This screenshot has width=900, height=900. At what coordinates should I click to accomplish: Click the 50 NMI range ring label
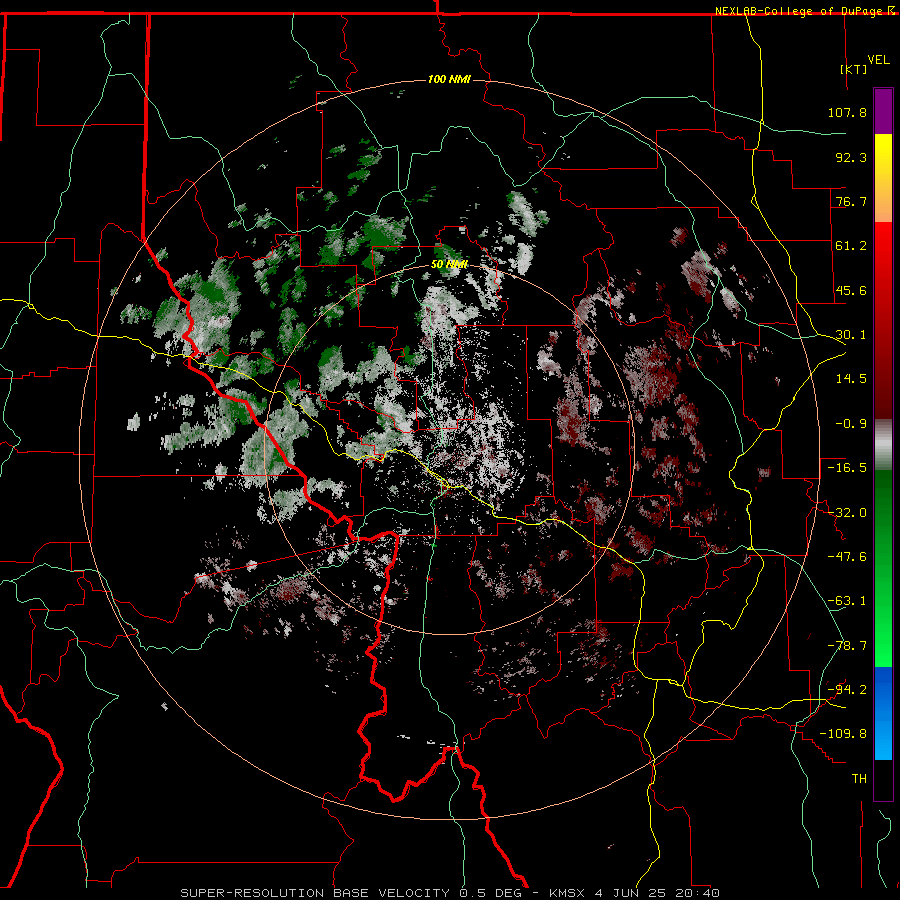449,264
